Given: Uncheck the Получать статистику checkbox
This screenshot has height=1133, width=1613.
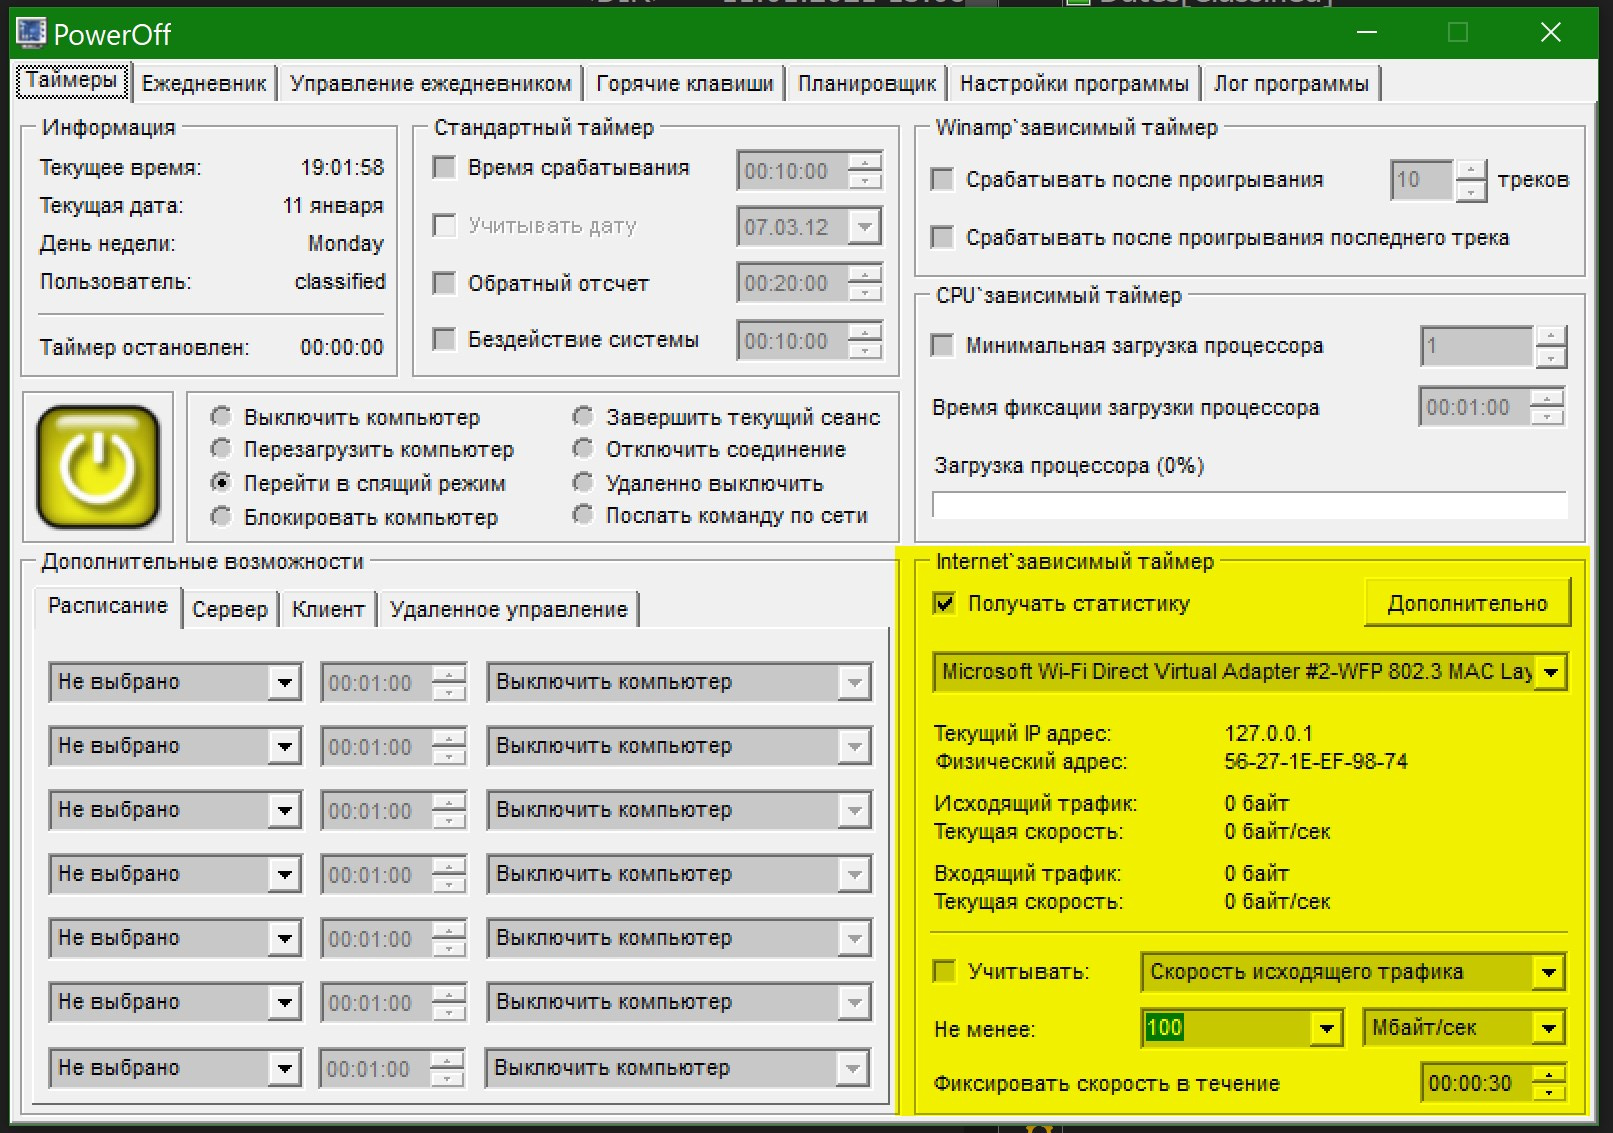Looking at the screenshot, I should [x=944, y=603].
